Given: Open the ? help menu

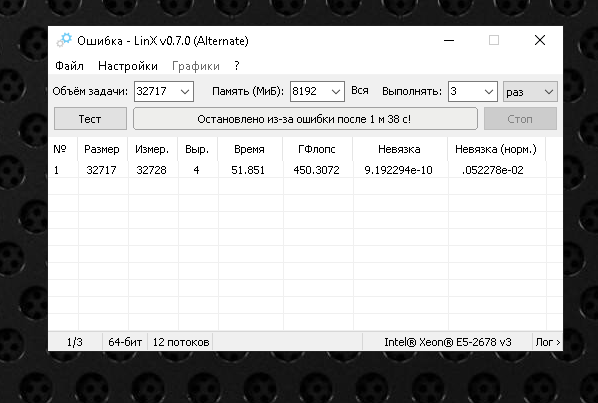Looking at the screenshot, I should (x=237, y=66).
